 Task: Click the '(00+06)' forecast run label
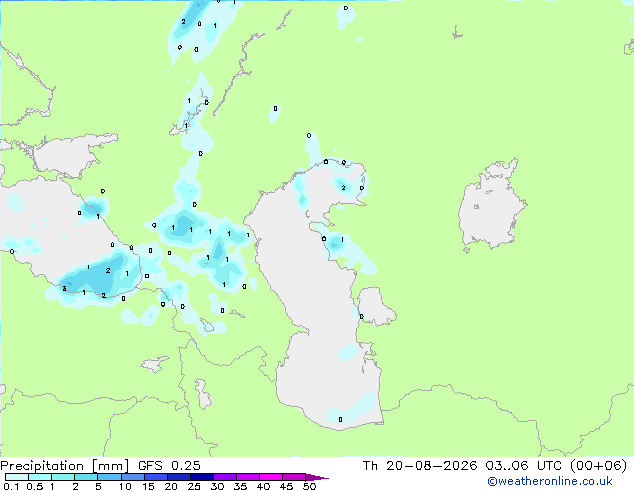point(598,466)
